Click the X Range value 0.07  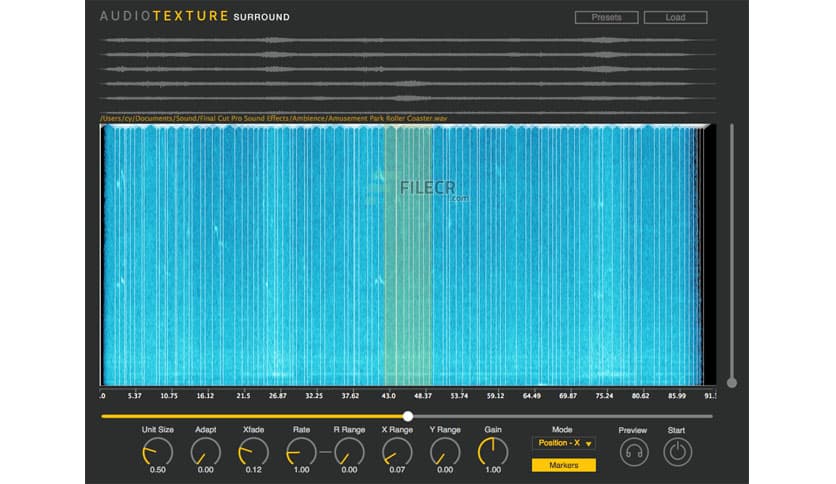(x=397, y=470)
